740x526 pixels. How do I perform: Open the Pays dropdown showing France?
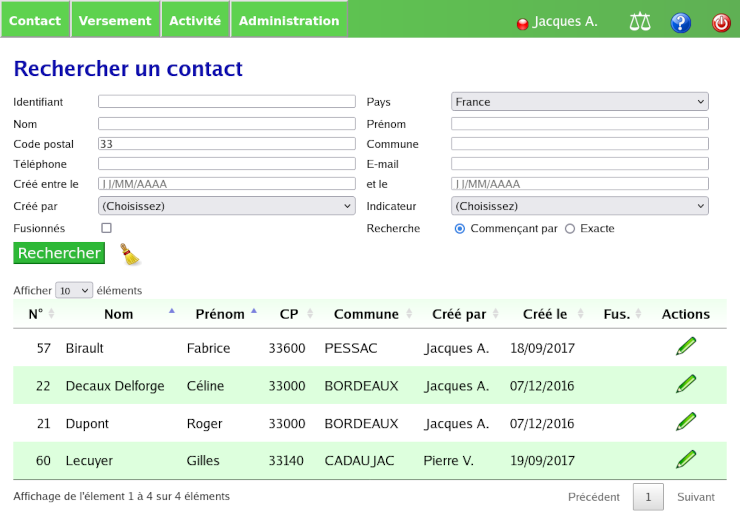click(579, 101)
